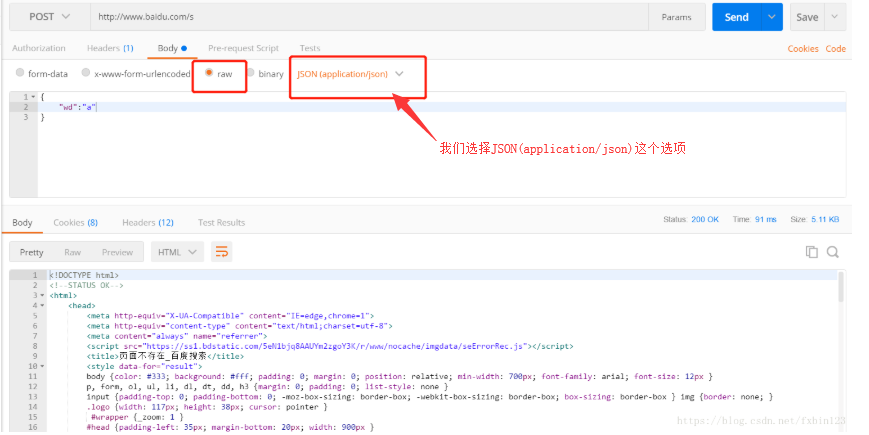Select the x-www-form-urlencoded radio option
Screen dimensions: 869x435
tap(86, 73)
